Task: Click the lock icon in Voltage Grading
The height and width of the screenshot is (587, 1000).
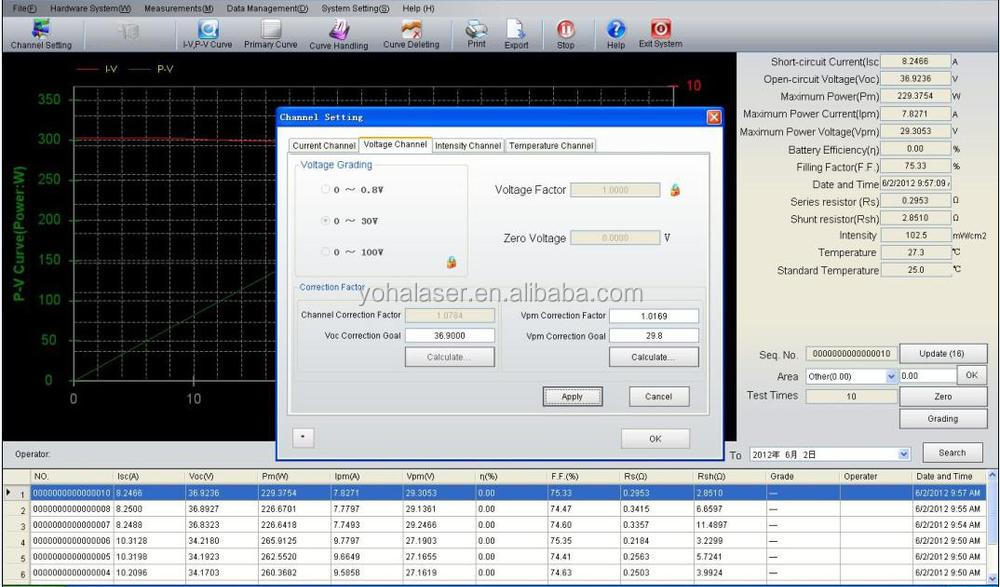Action: click(x=452, y=262)
